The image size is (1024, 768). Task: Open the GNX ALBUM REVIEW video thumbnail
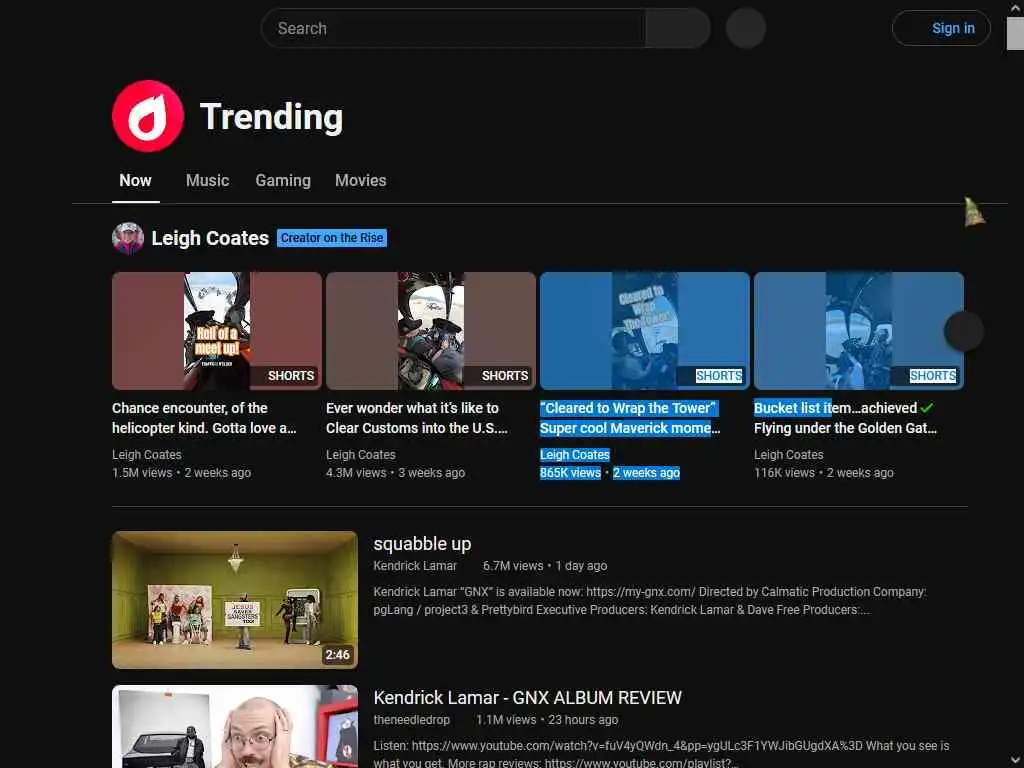pyautogui.click(x=235, y=726)
